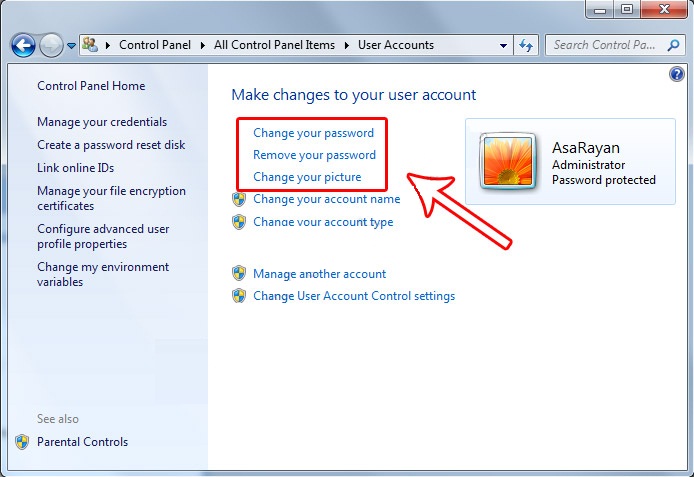
Task: Click the Forward navigation arrow button
Action: pyautogui.click(x=51, y=45)
